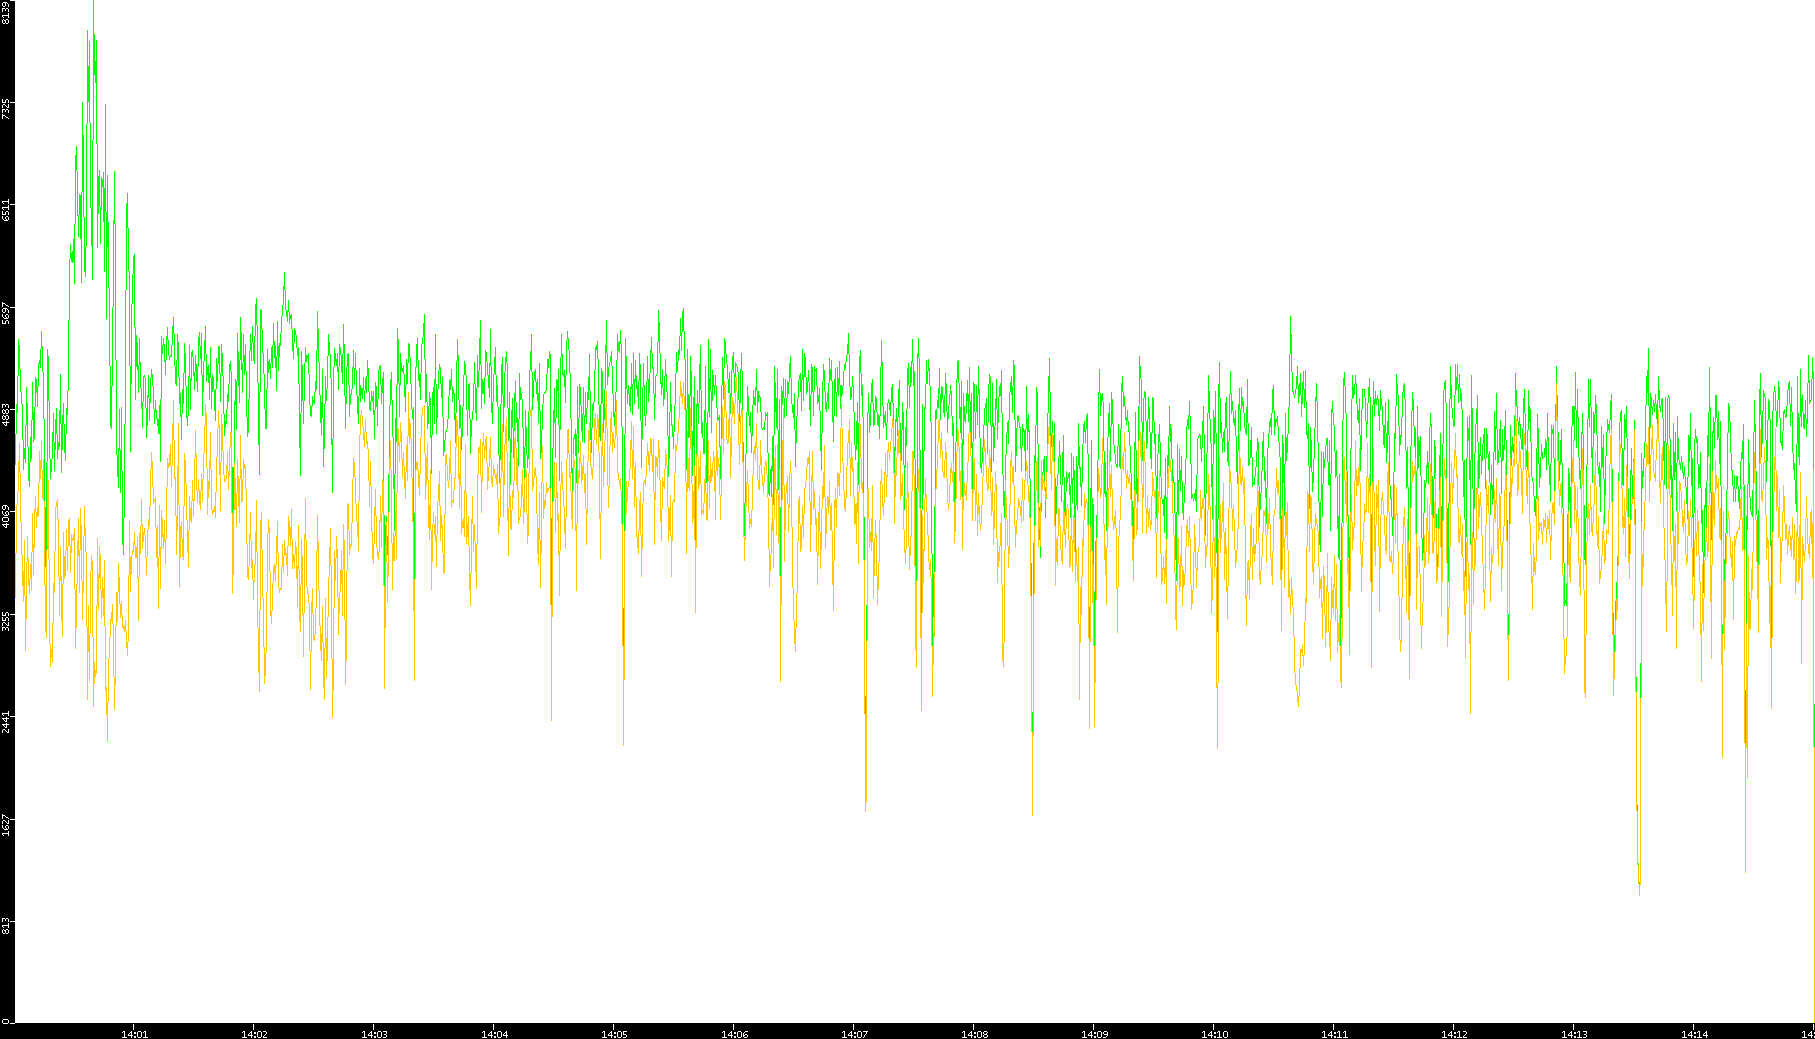1815x1039 pixels.
Task: Select the 2441 y-axis value
Action: [x=6, y=721]
